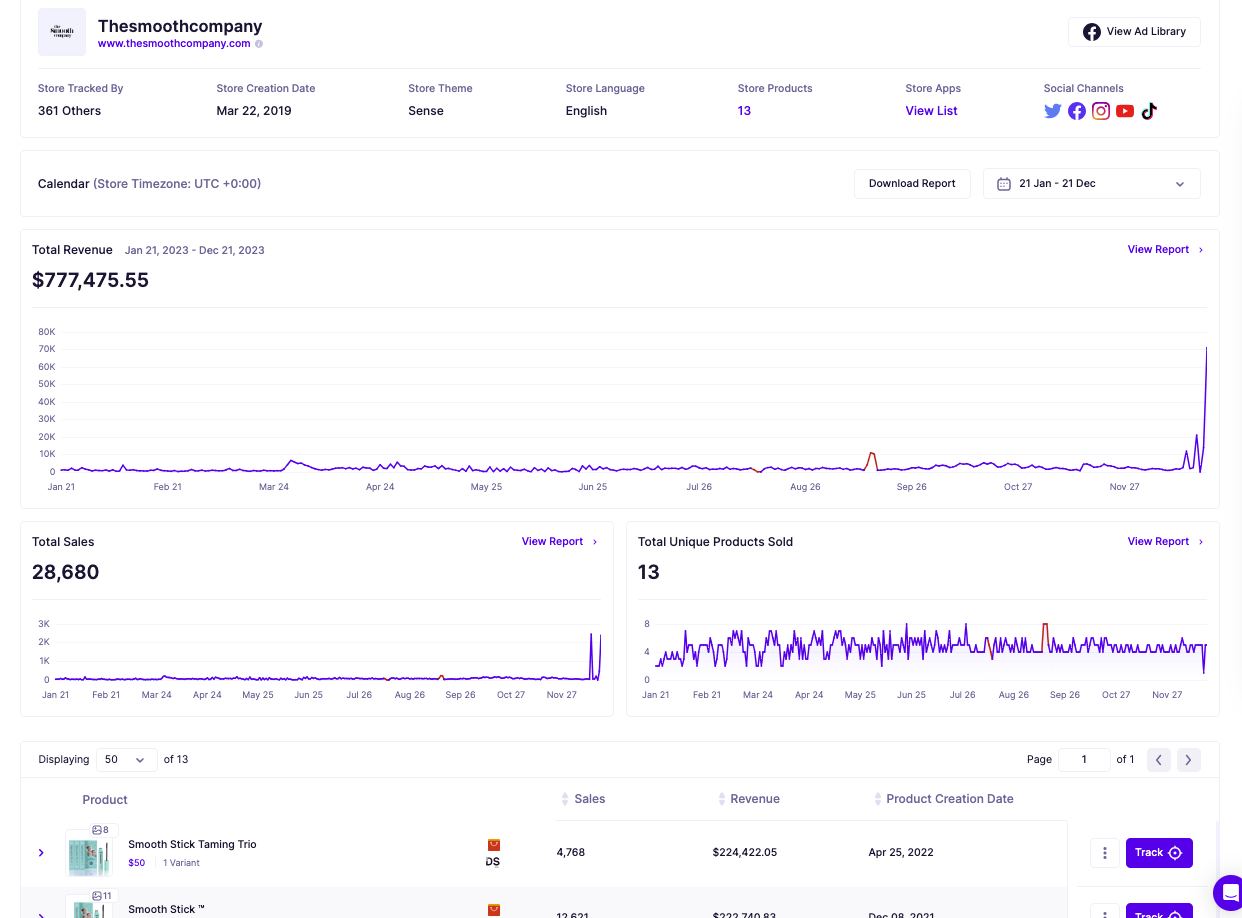This screenshot has width=1242, height=918.
Task: Click the info icon next to the store URL
Action: point(259,43)
